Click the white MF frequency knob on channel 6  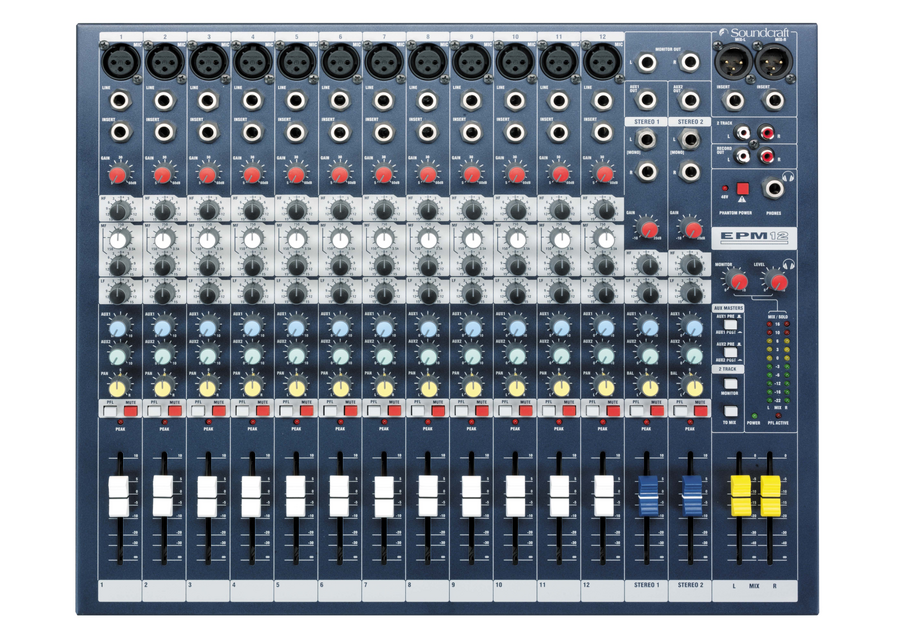[339, 241]
